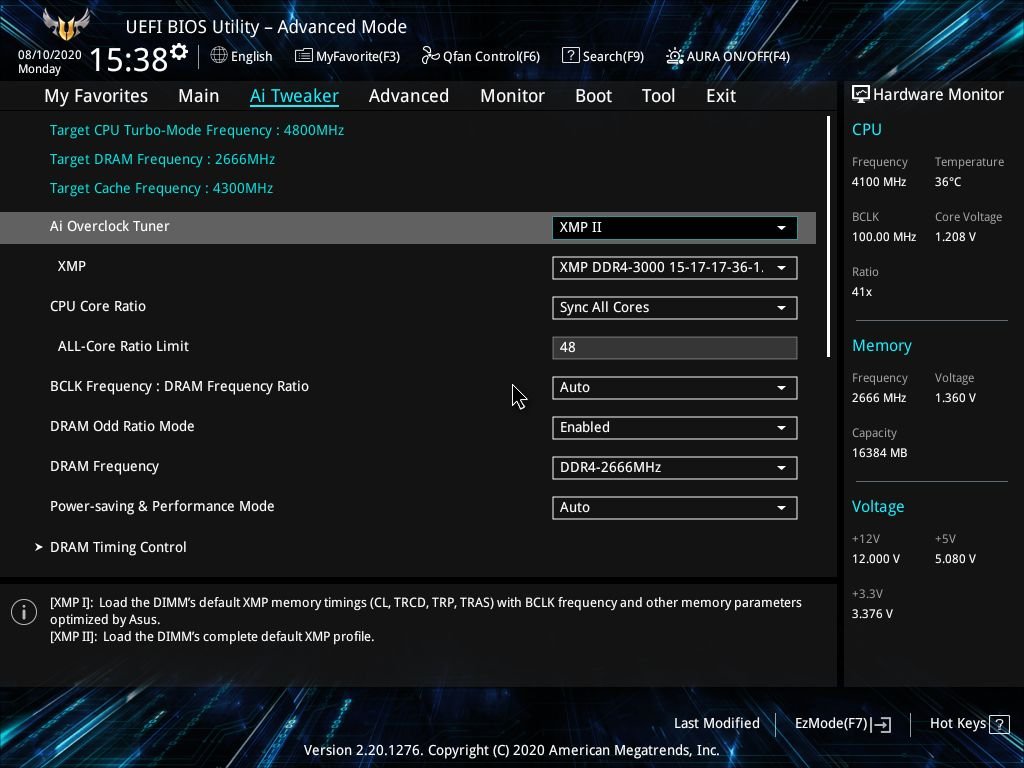This screenshot has height=768, width=1024.
Task: Click Target Cache Frequency : 4300MHz text
Action: [161, 188]
